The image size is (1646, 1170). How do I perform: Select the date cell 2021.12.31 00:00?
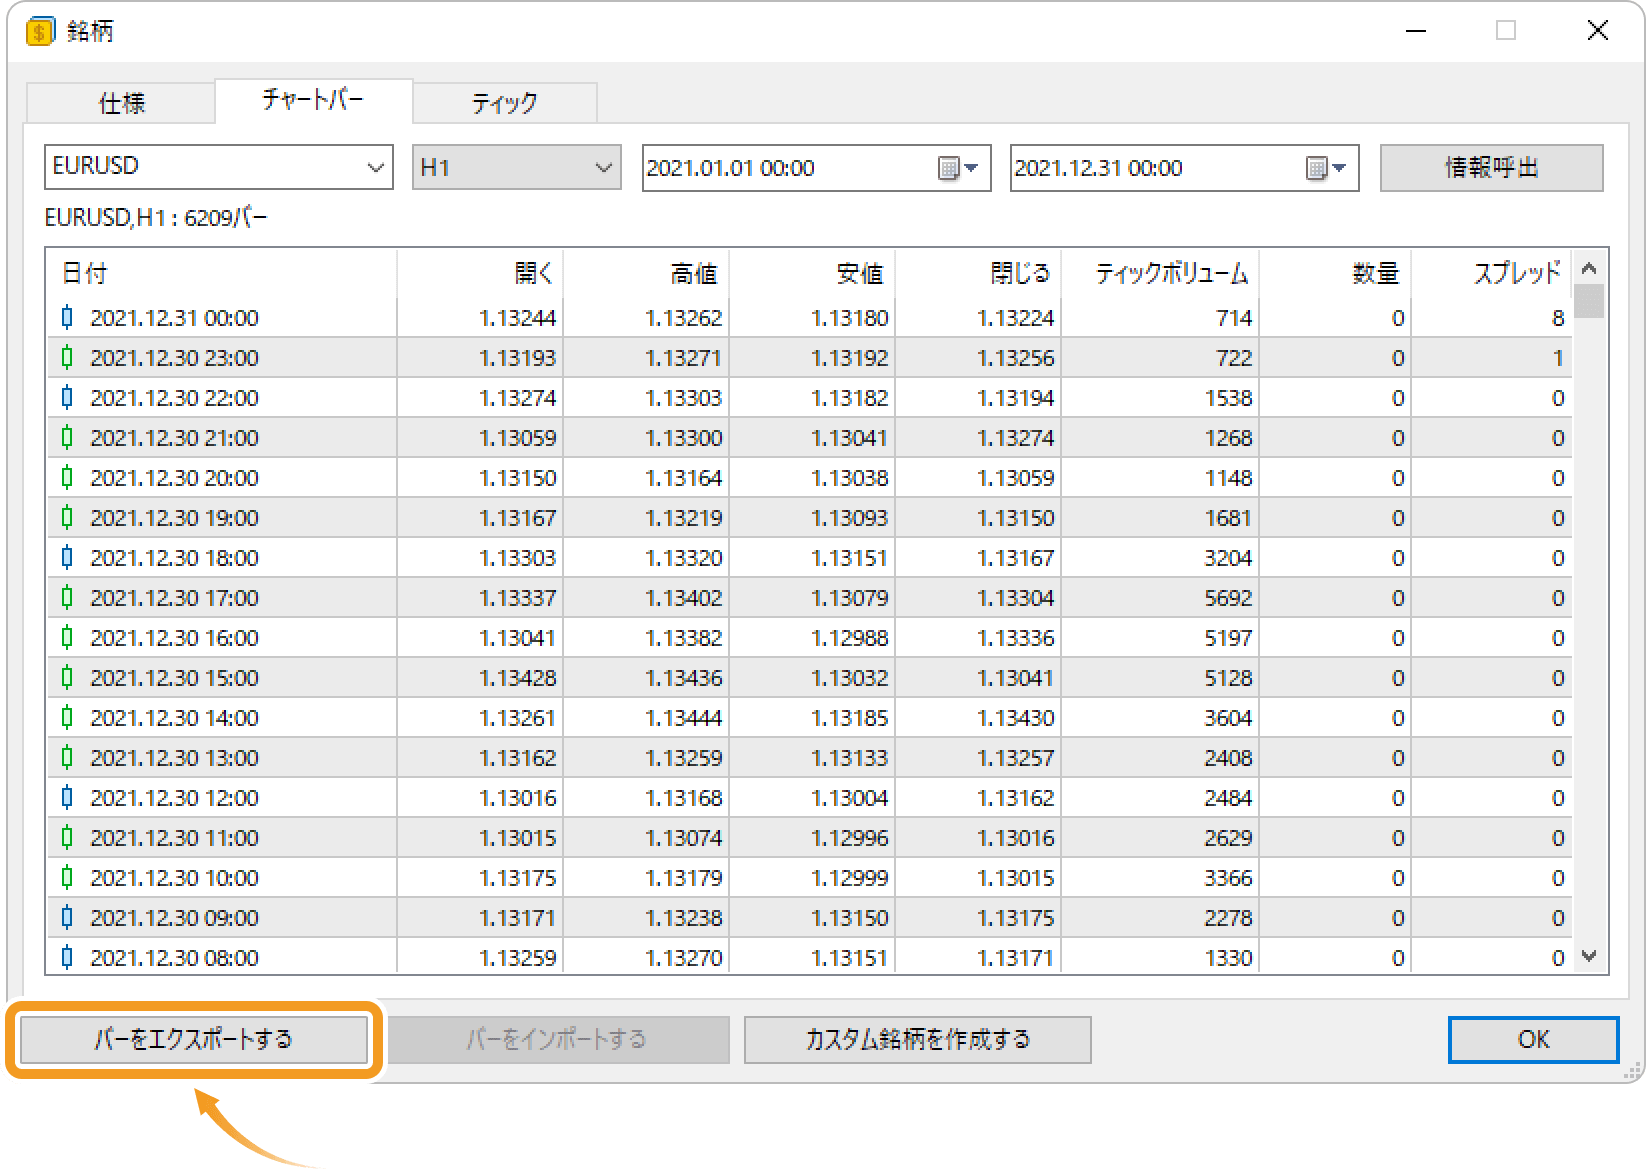tap(174, 318)
